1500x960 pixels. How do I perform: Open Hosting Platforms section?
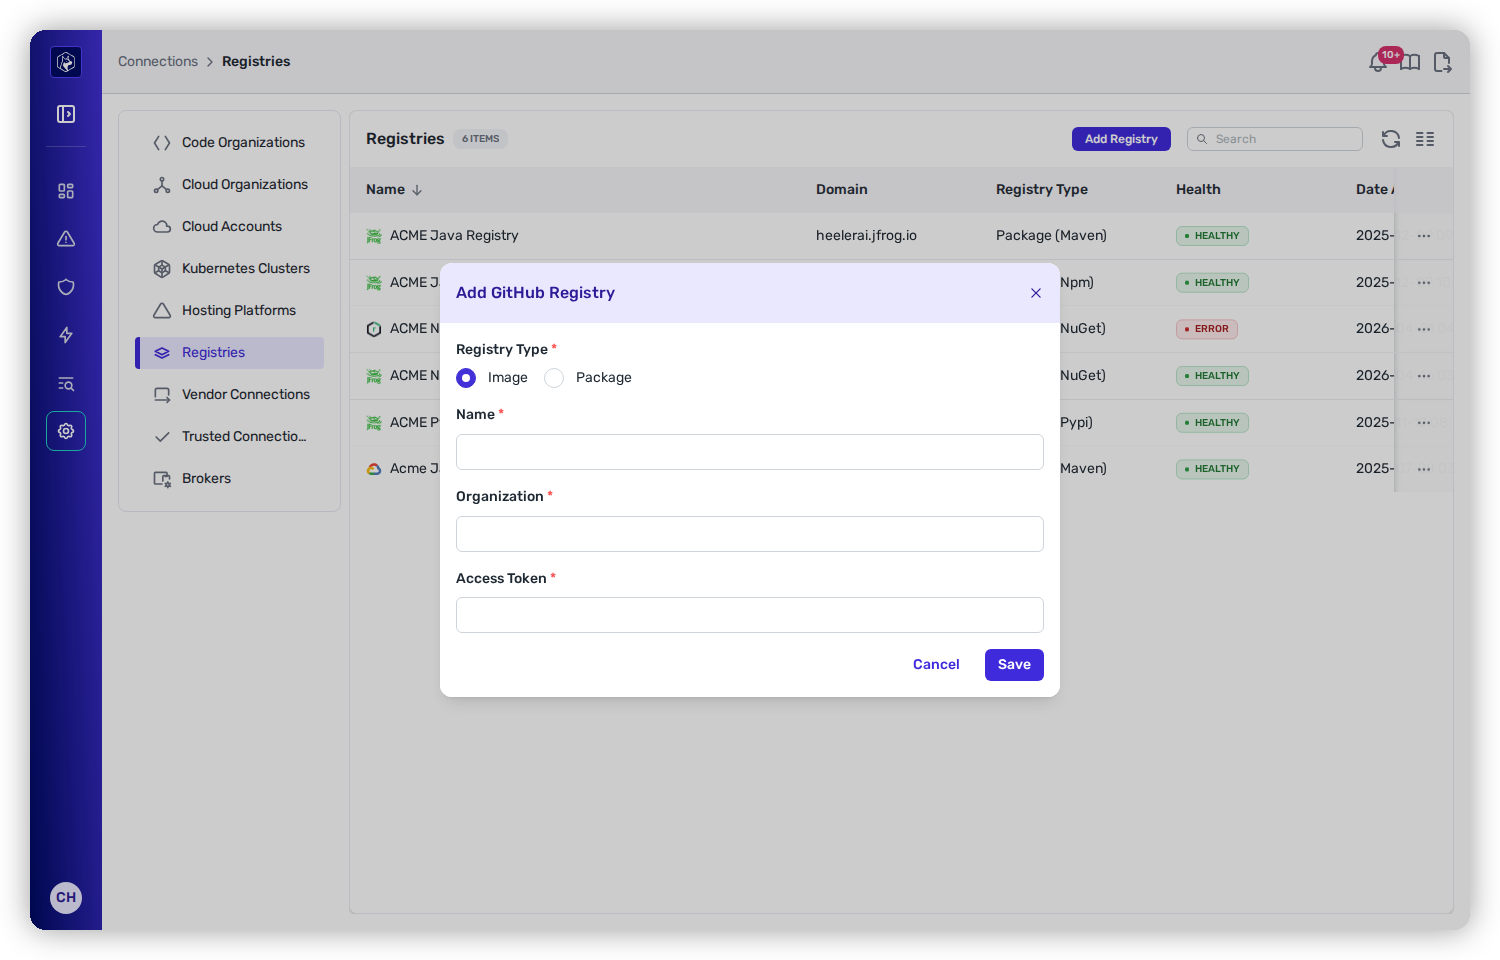230,310
